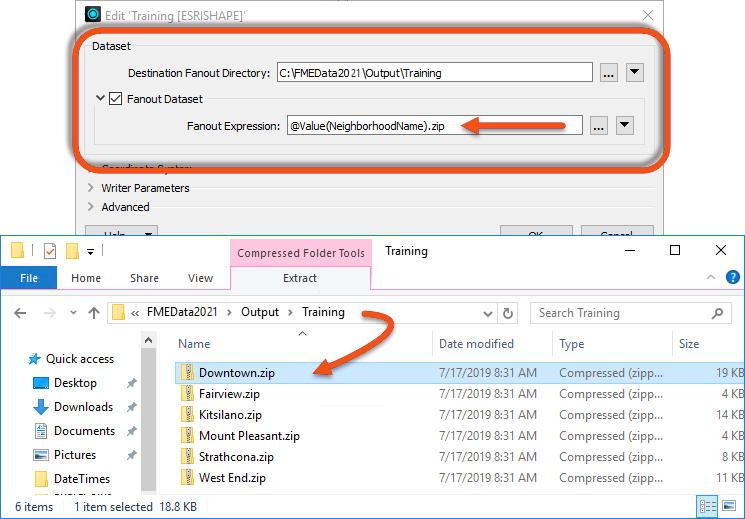Viewport: 745px width, 519px height.
Task: Click the Destination Fanout Directory path field
Action: pyautogui.click(x=434, y=73)
